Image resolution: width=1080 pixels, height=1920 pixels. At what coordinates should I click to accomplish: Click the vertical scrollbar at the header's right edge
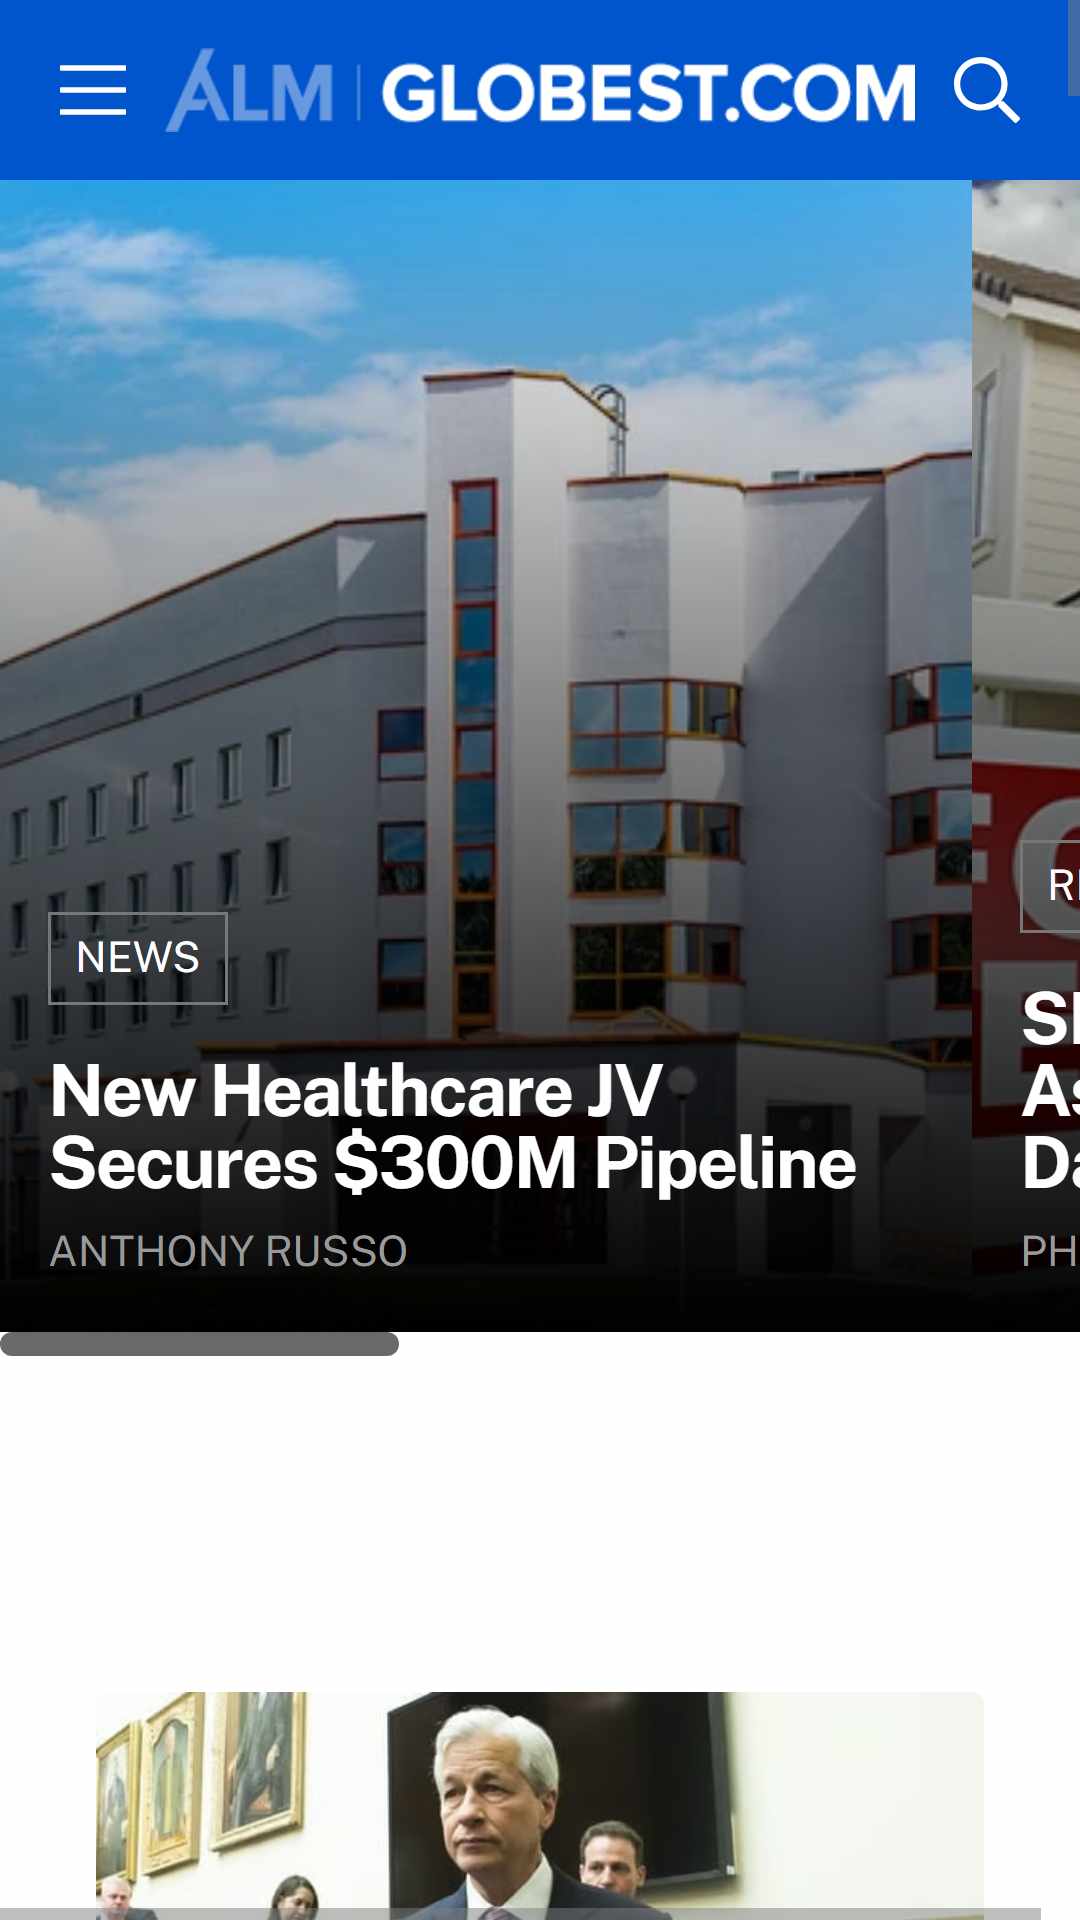1074,48
